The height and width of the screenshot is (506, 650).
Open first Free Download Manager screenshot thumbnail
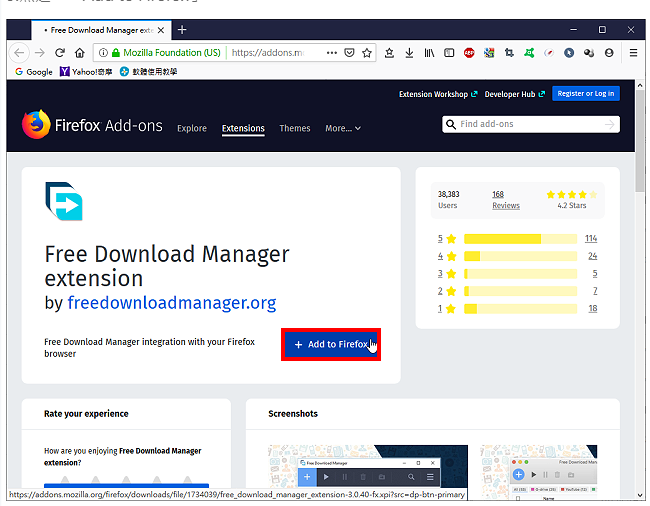click(368, 466)
